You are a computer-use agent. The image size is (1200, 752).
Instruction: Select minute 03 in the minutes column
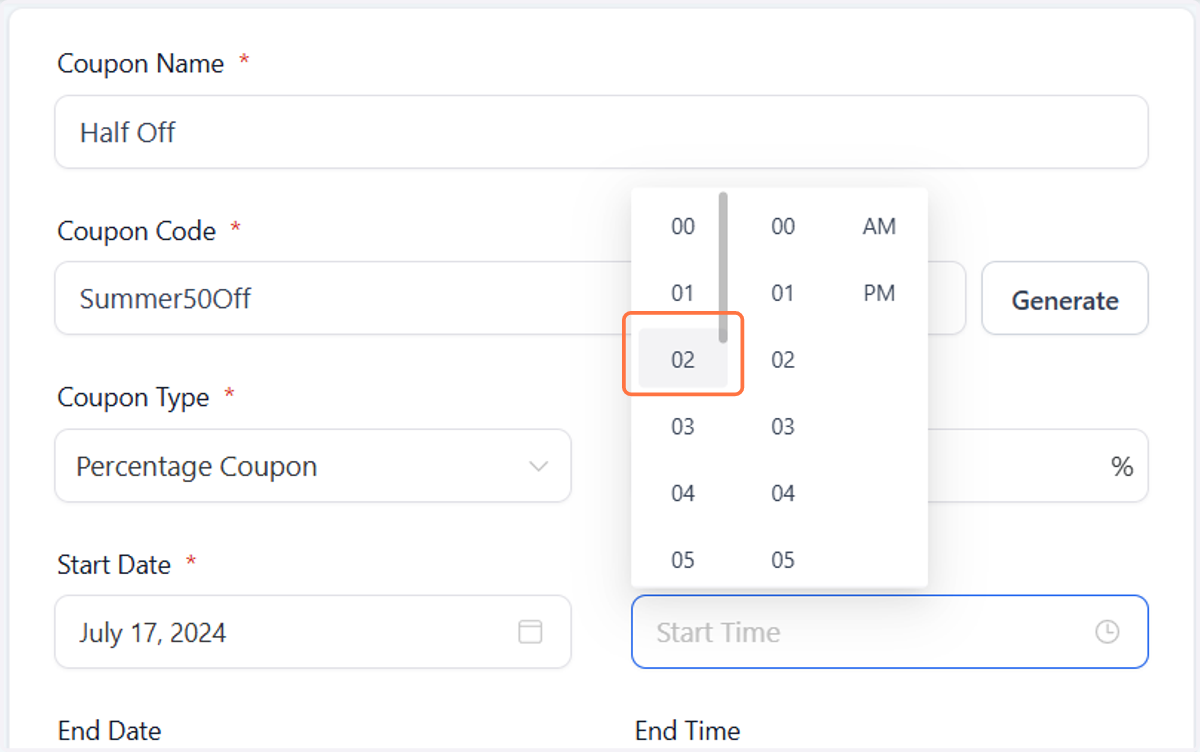(783, 427)
